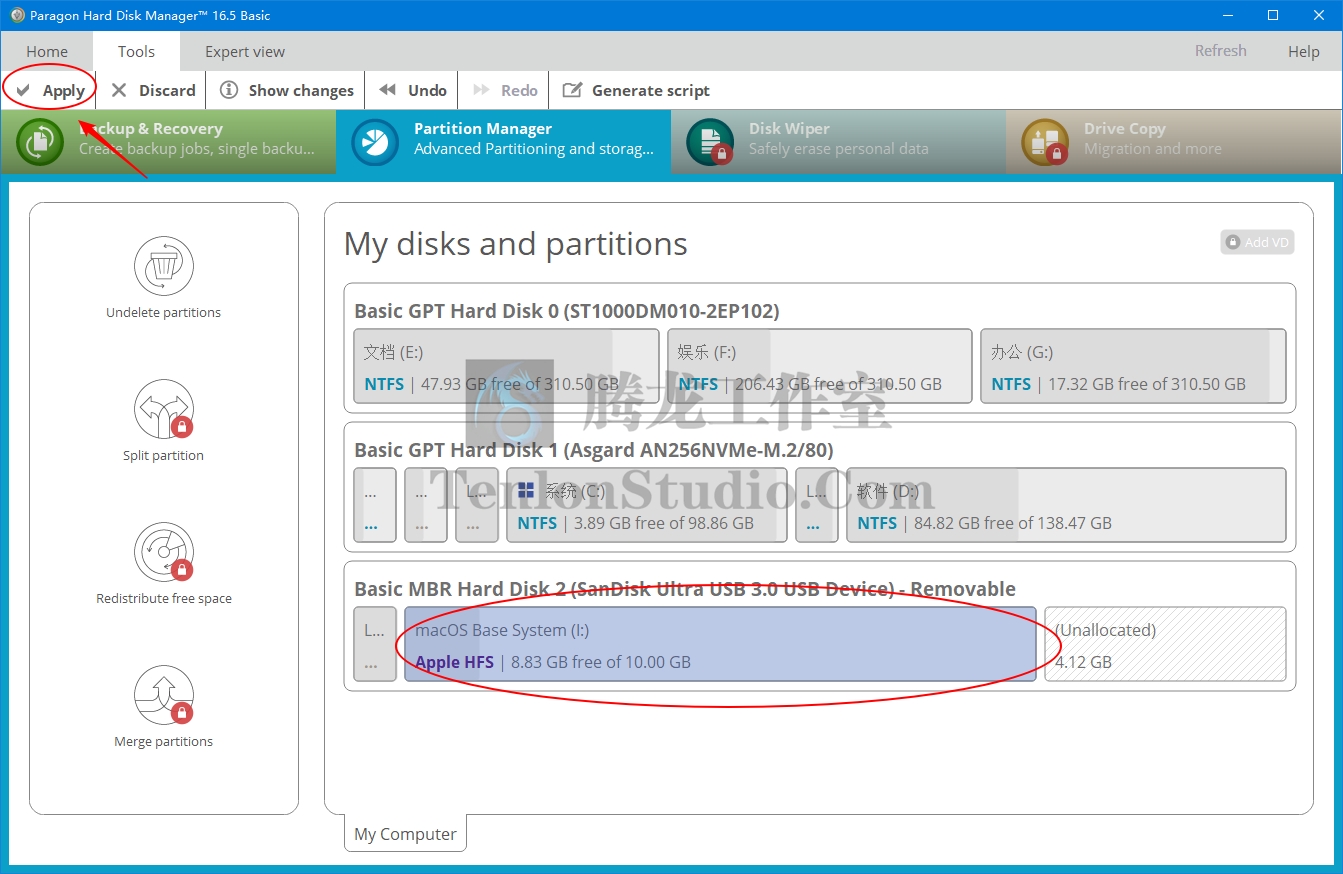The image size is (1343, 874).
Task: Apply the pending changes
Action: coord(51,90)
